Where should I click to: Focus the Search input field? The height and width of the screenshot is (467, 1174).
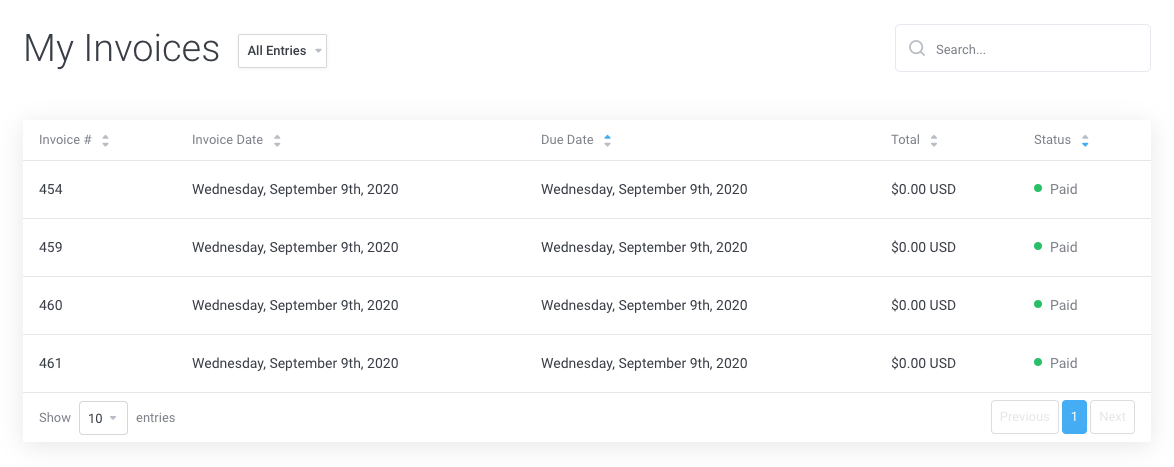coord(1035,49)
